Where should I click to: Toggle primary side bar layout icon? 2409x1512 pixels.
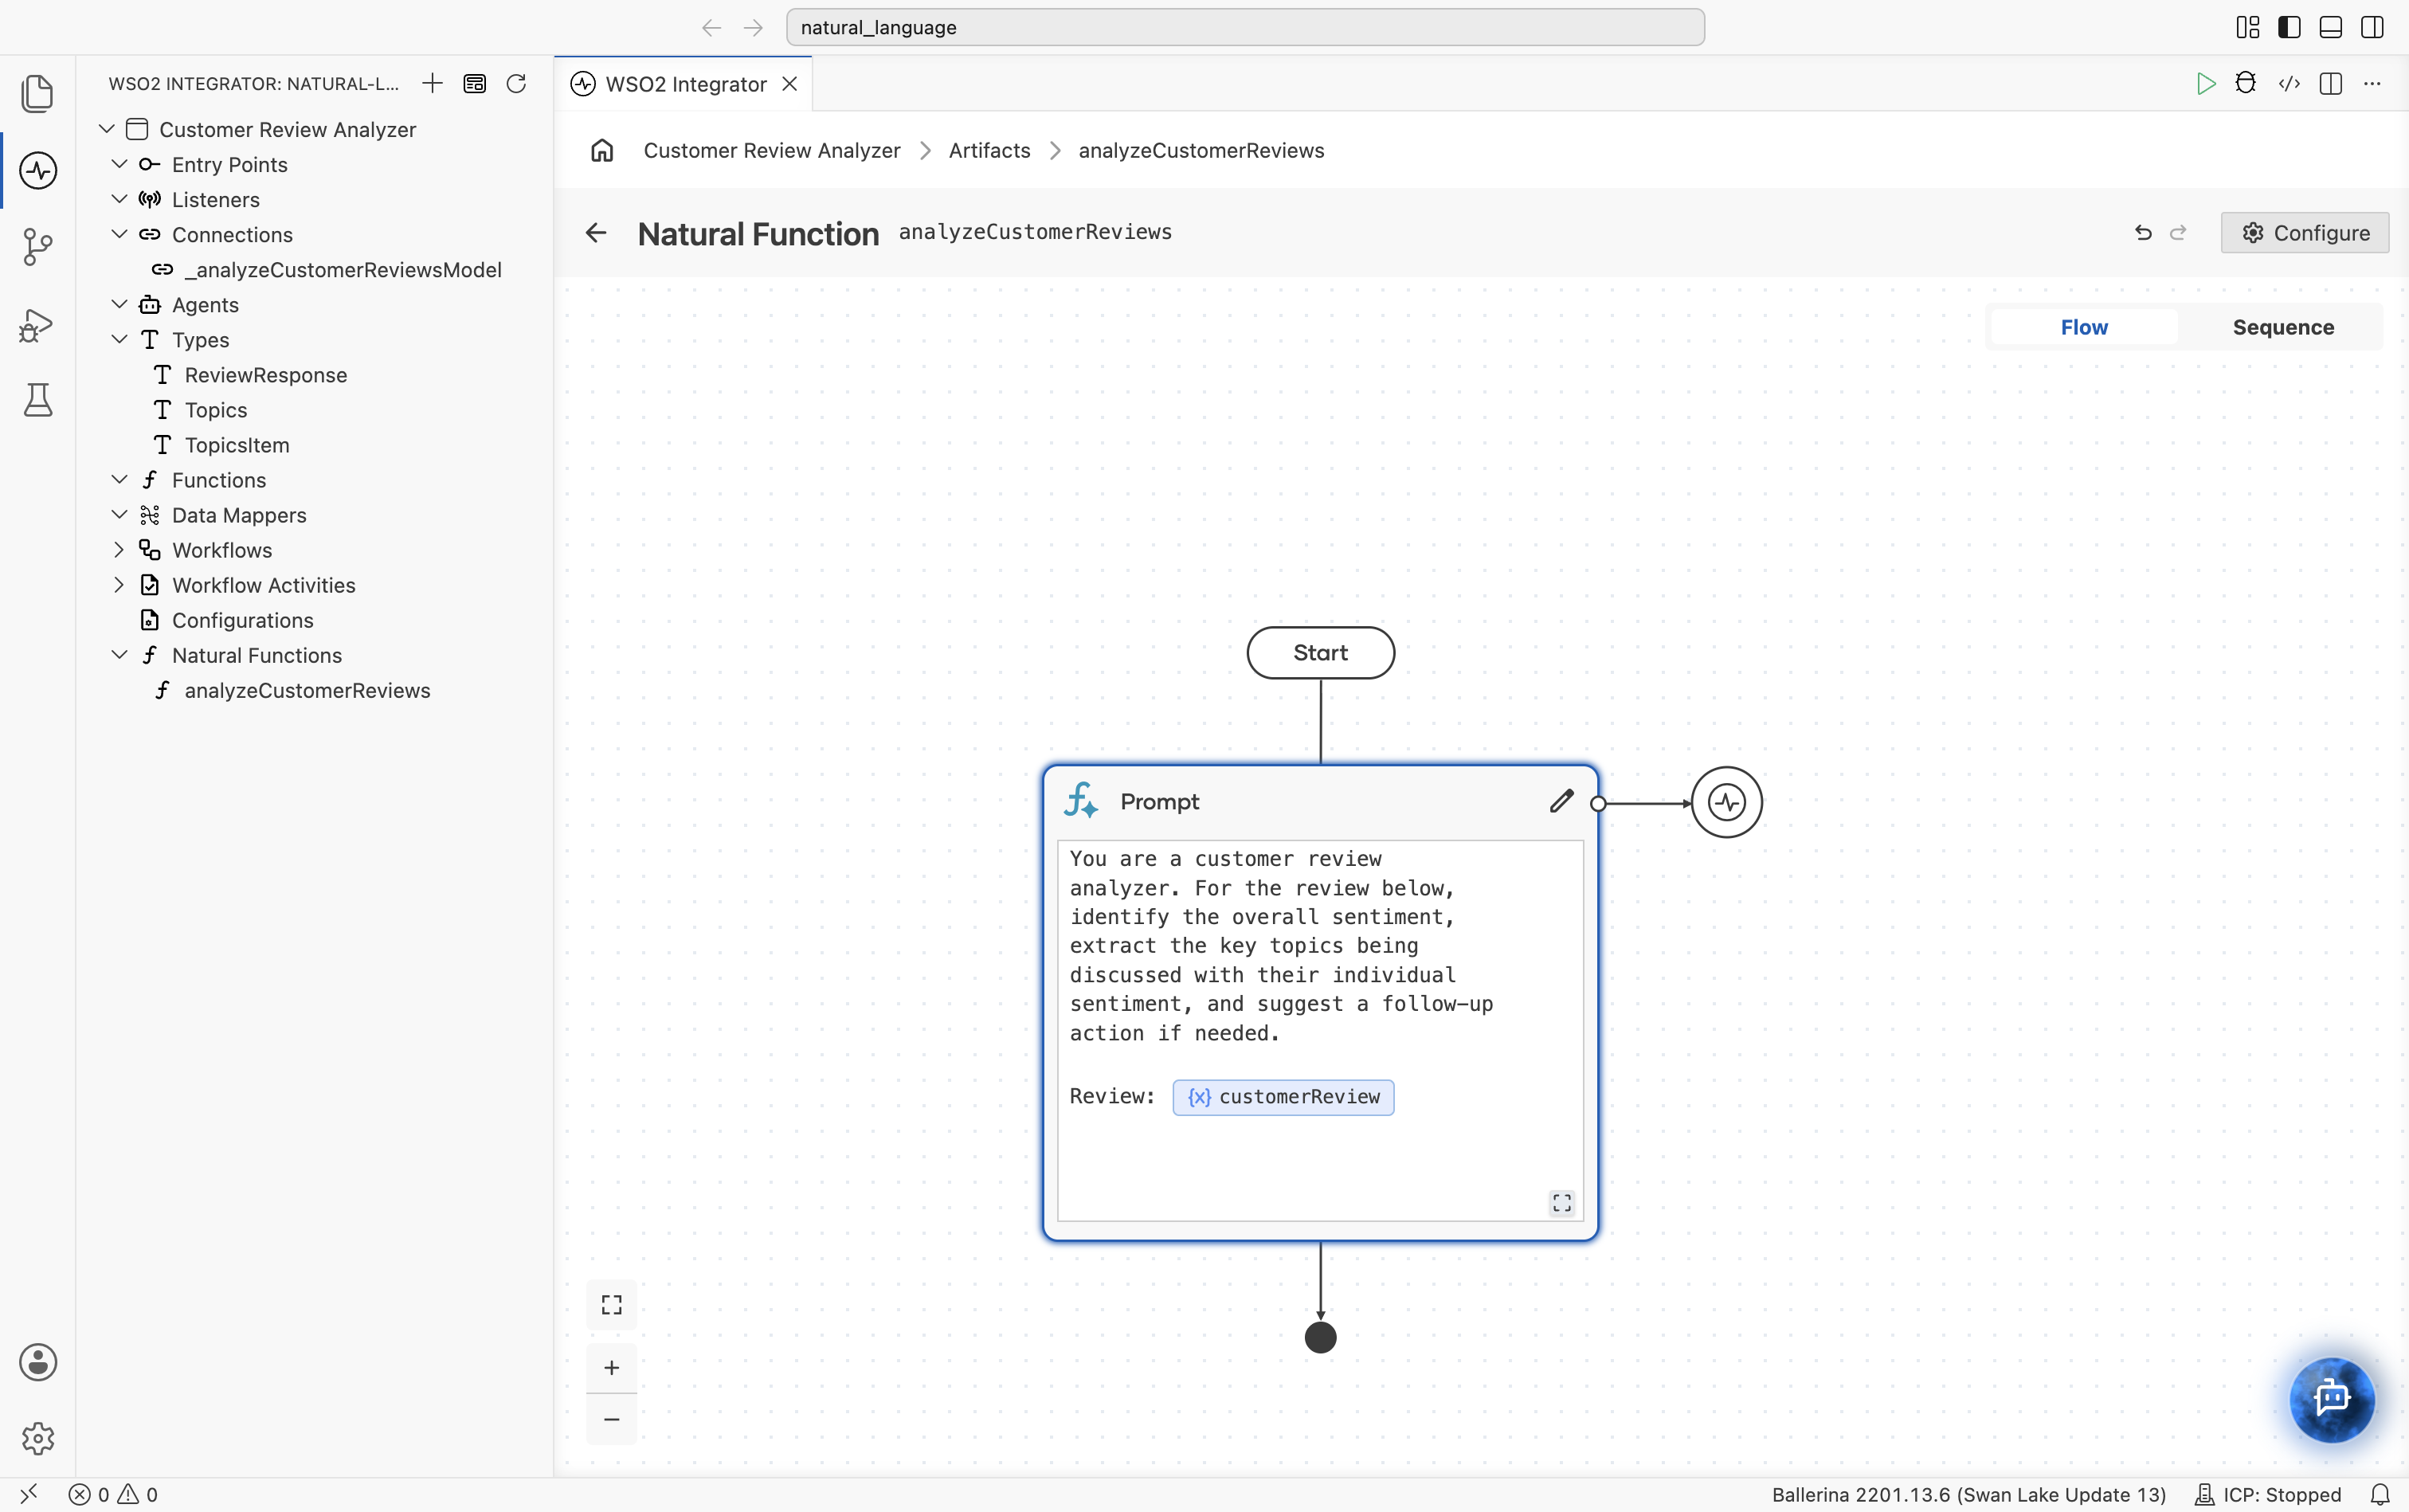[x=2289, y=27]
